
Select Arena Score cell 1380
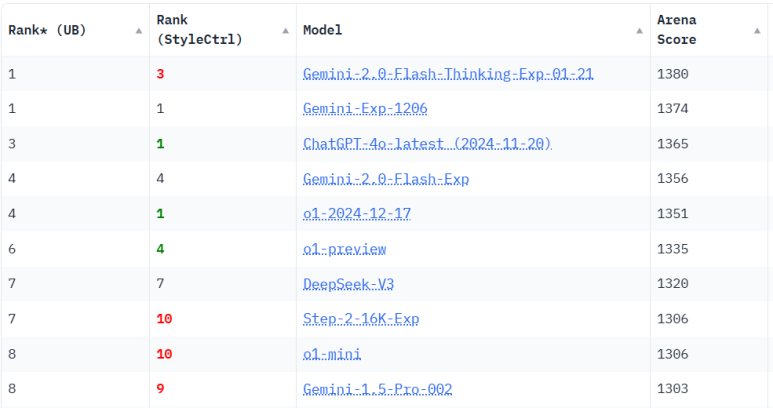click(x=672, y=74)
